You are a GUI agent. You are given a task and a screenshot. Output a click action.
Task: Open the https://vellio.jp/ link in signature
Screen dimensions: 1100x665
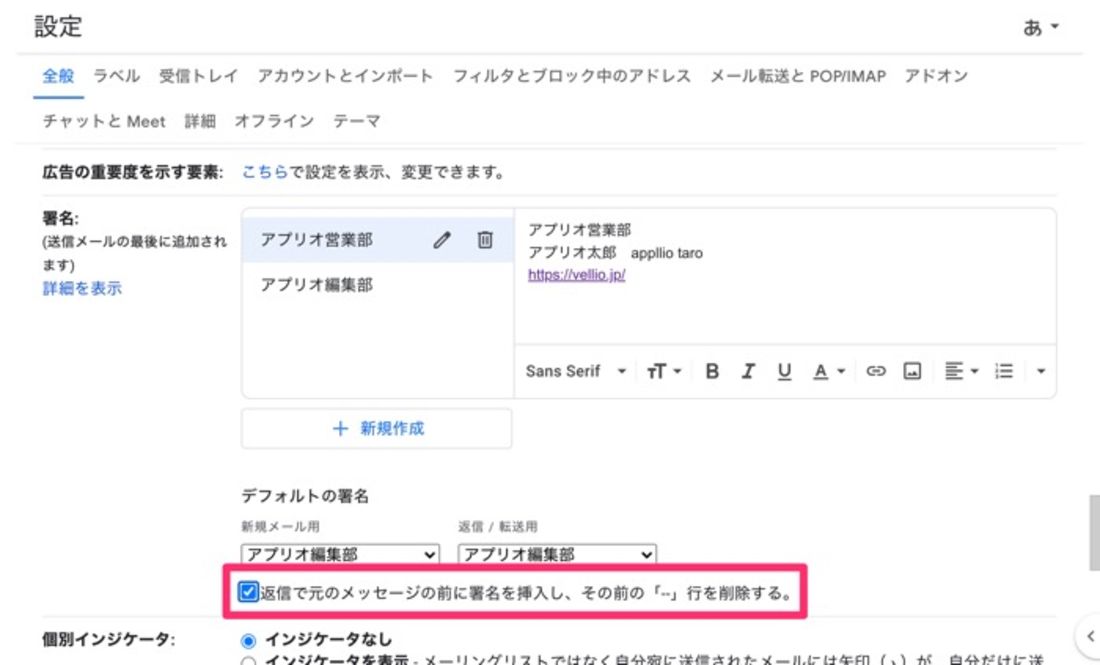[x=577, y=275]
